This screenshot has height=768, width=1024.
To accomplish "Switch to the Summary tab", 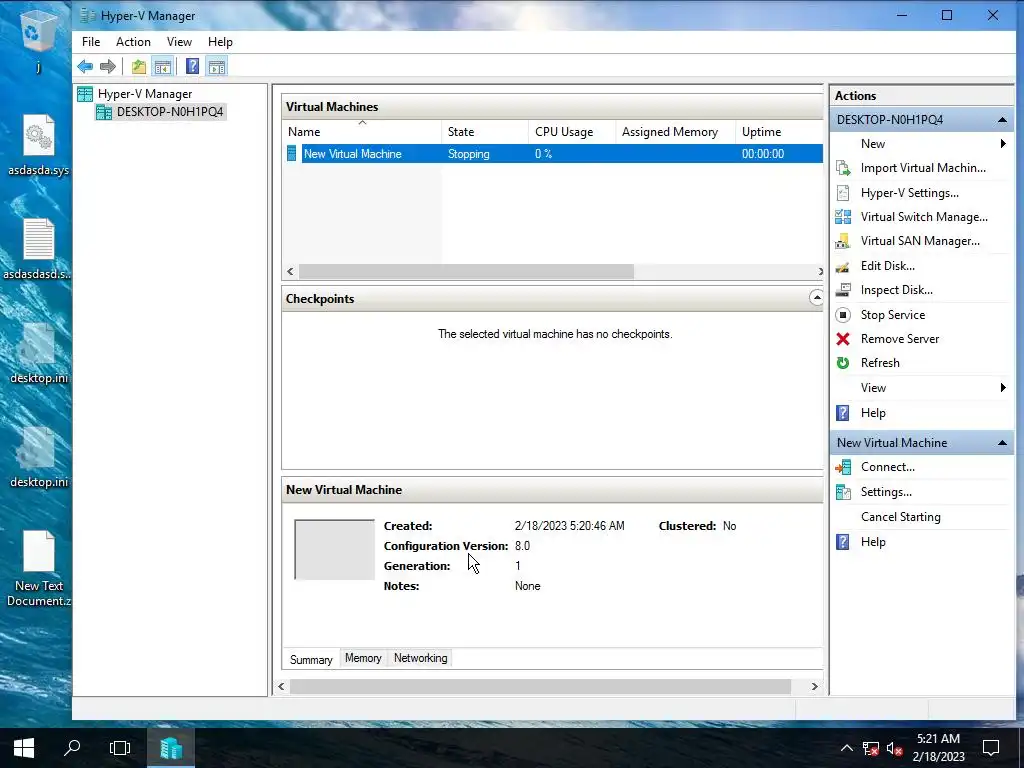I will point(311,660).
